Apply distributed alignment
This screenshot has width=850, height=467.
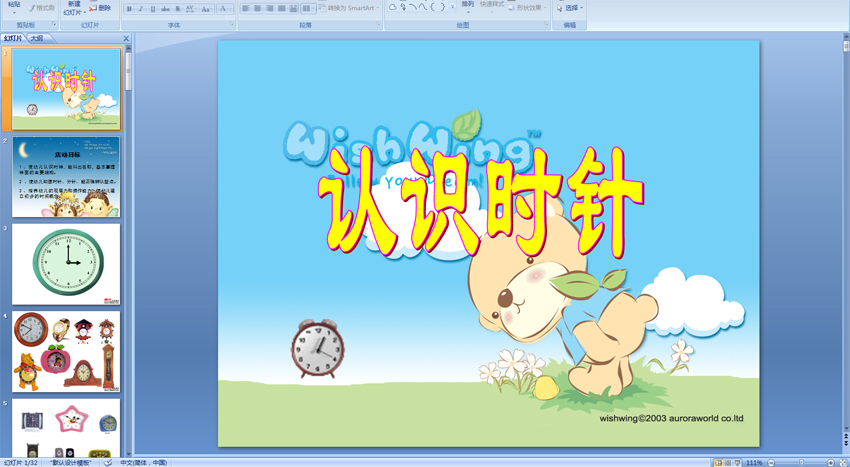coord(293,8)
